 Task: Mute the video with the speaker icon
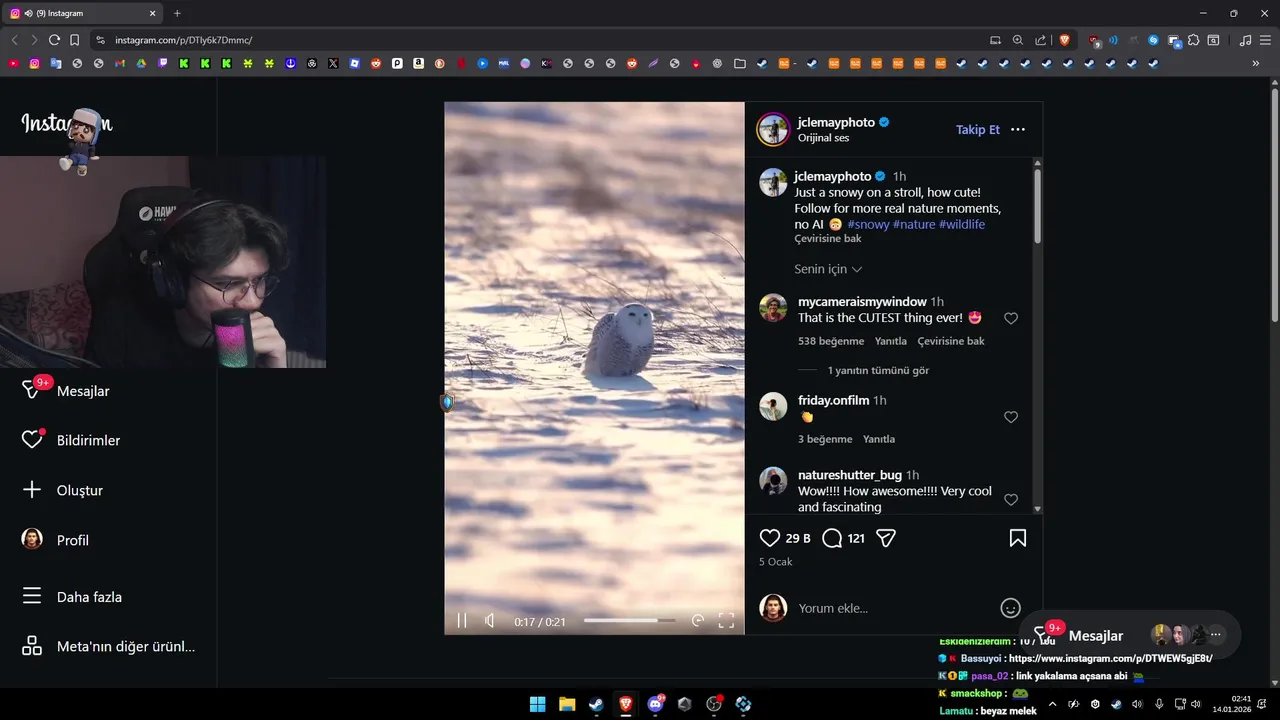(490, 621)
